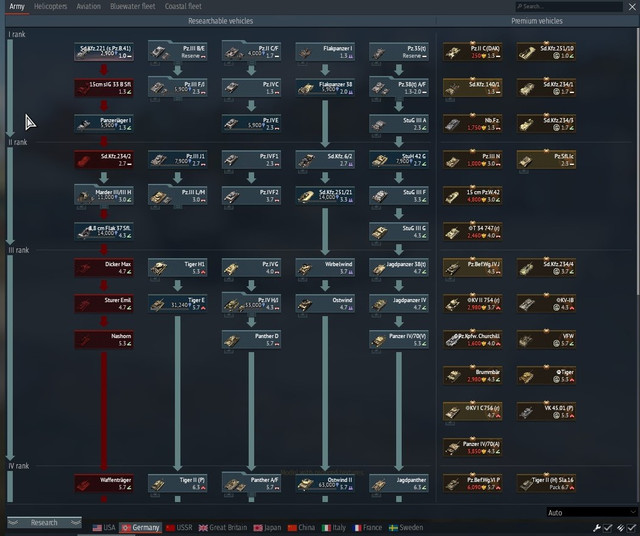The height and width of the screenshot is (536, 640).
Task: Select premium VK 45.01 (P) vehicle
Action: click(x=547, y=411)
